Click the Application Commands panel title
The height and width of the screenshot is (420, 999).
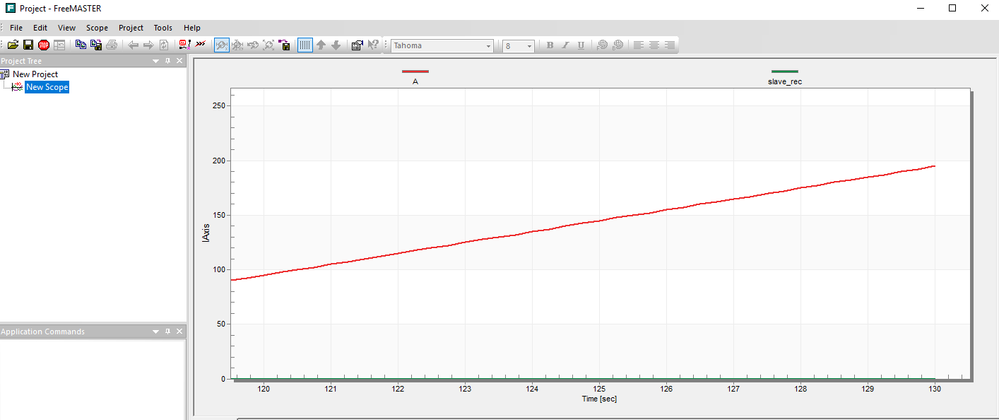click(x=43, y=332)
